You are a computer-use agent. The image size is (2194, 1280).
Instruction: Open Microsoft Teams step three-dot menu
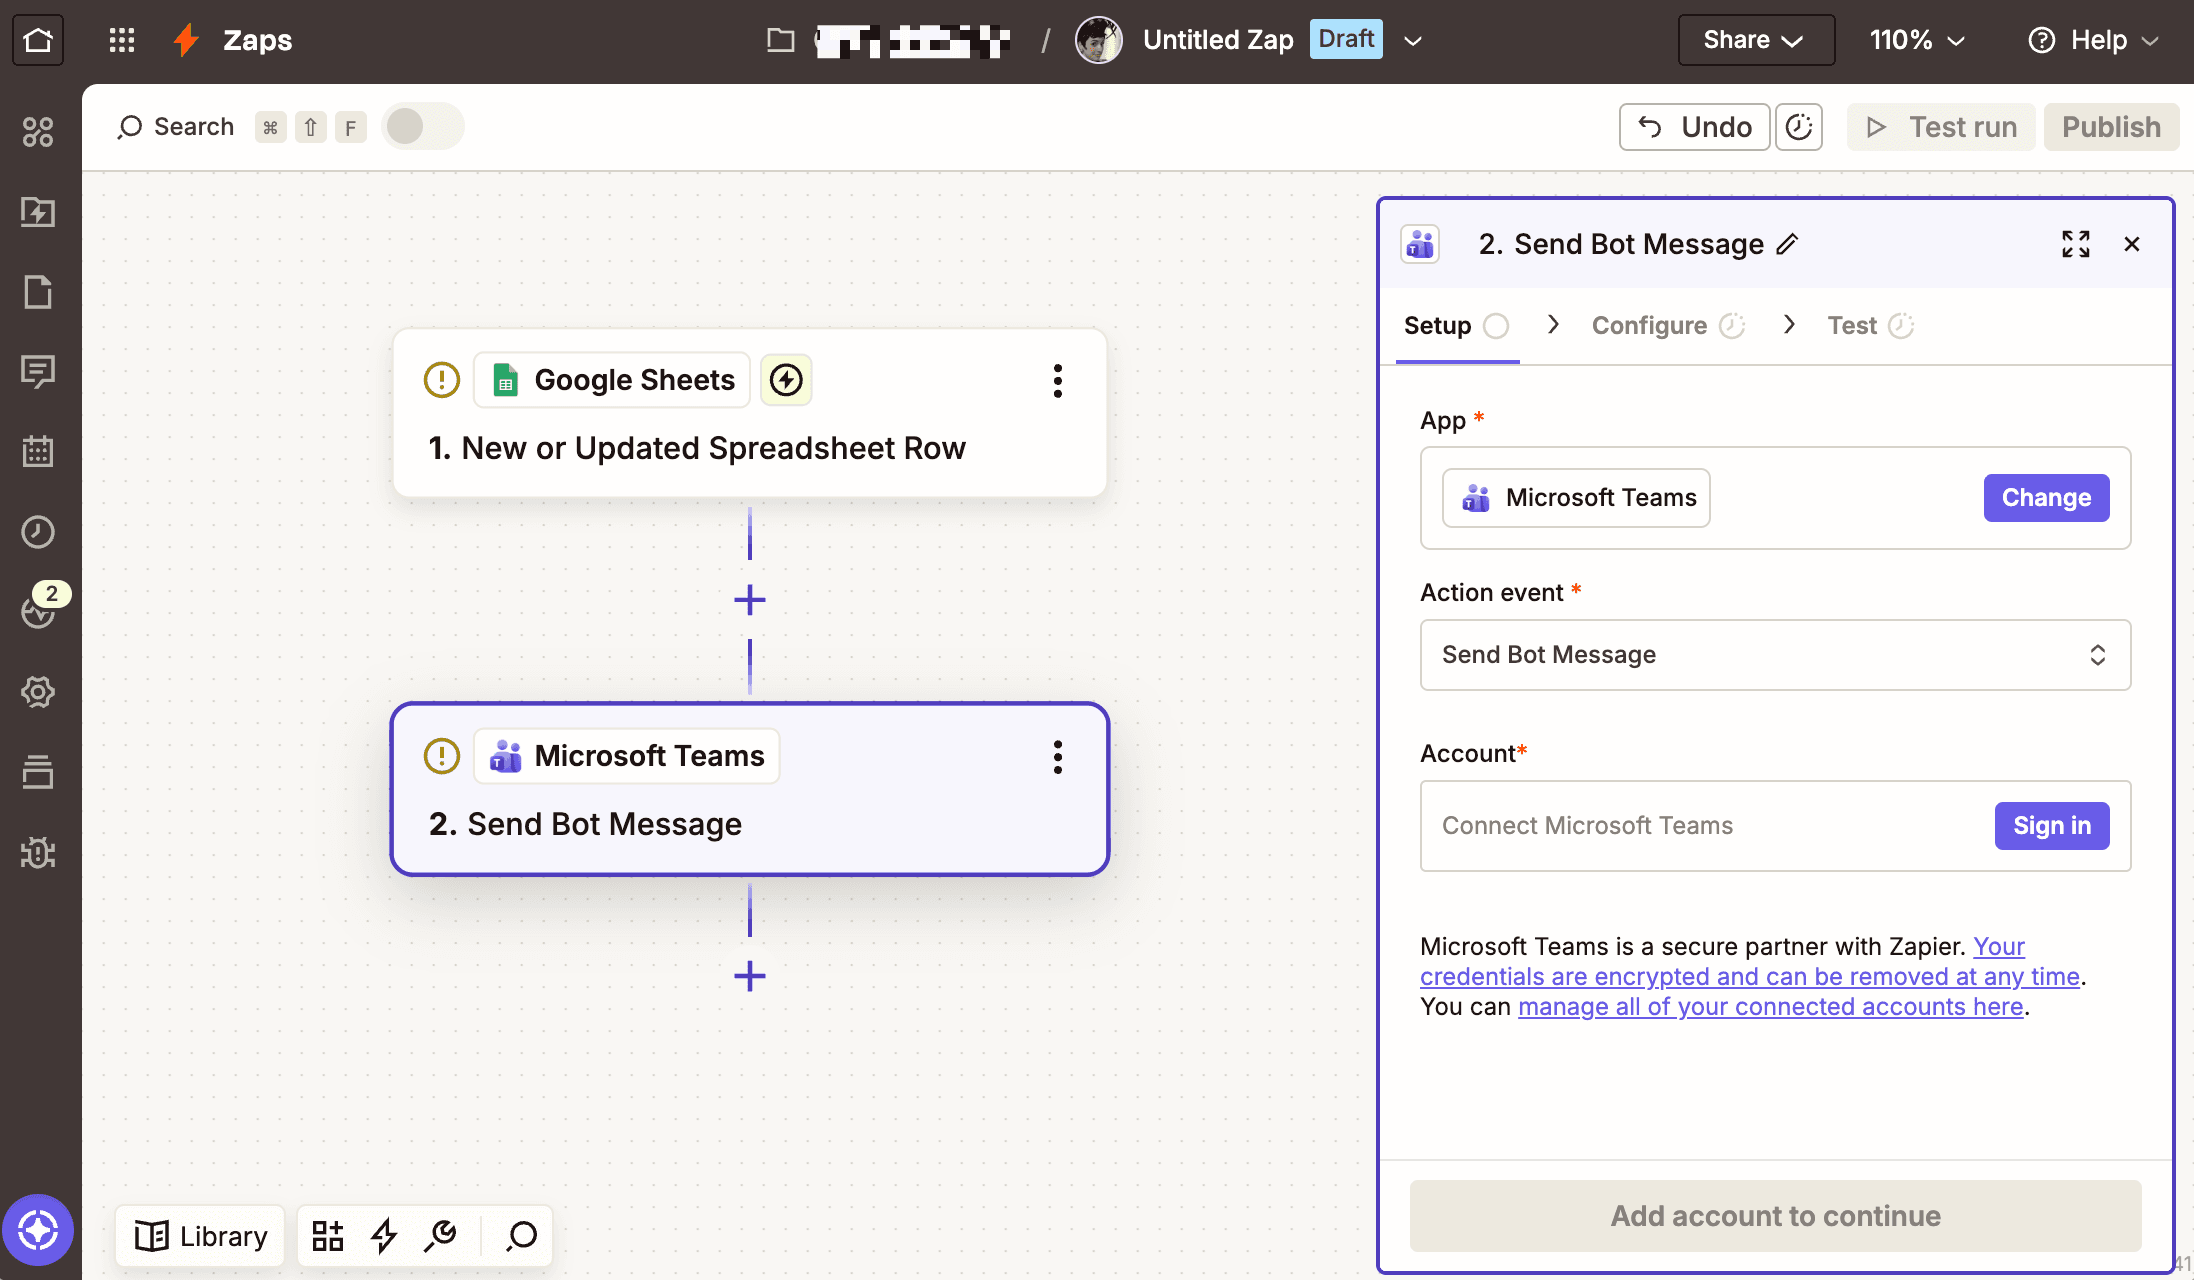[x=1057, y=757]
